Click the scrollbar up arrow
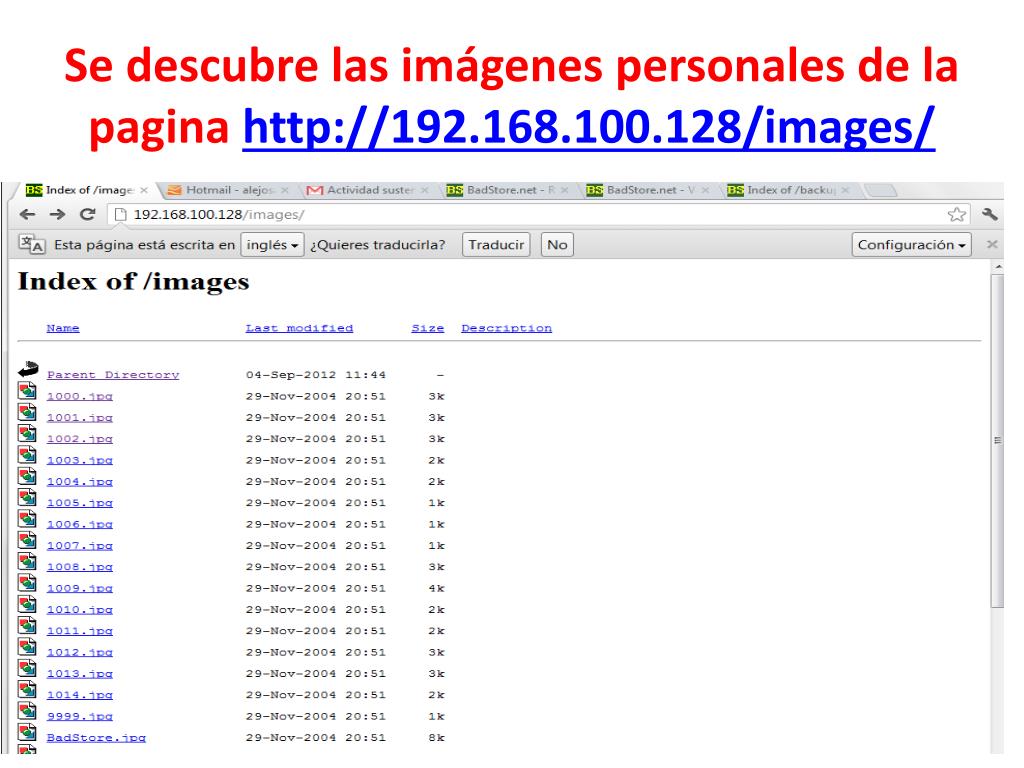The image size is (1024, 768). coord(997,267)
